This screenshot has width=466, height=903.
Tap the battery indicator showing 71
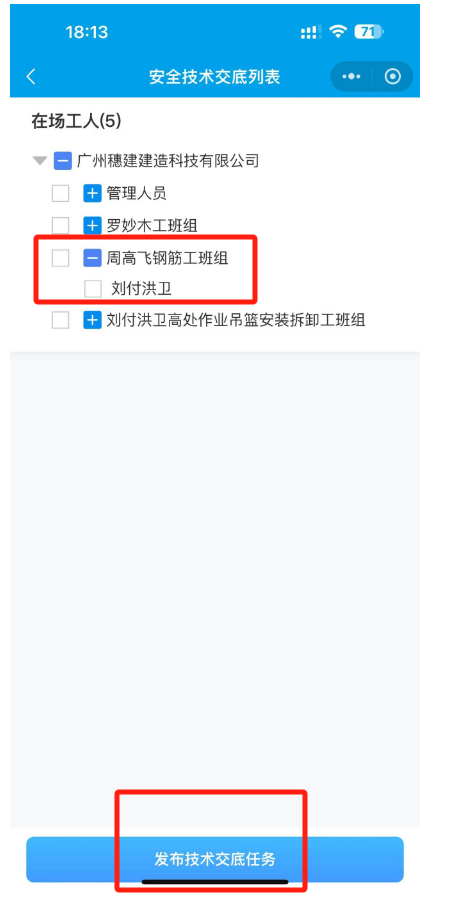(369, 32)
